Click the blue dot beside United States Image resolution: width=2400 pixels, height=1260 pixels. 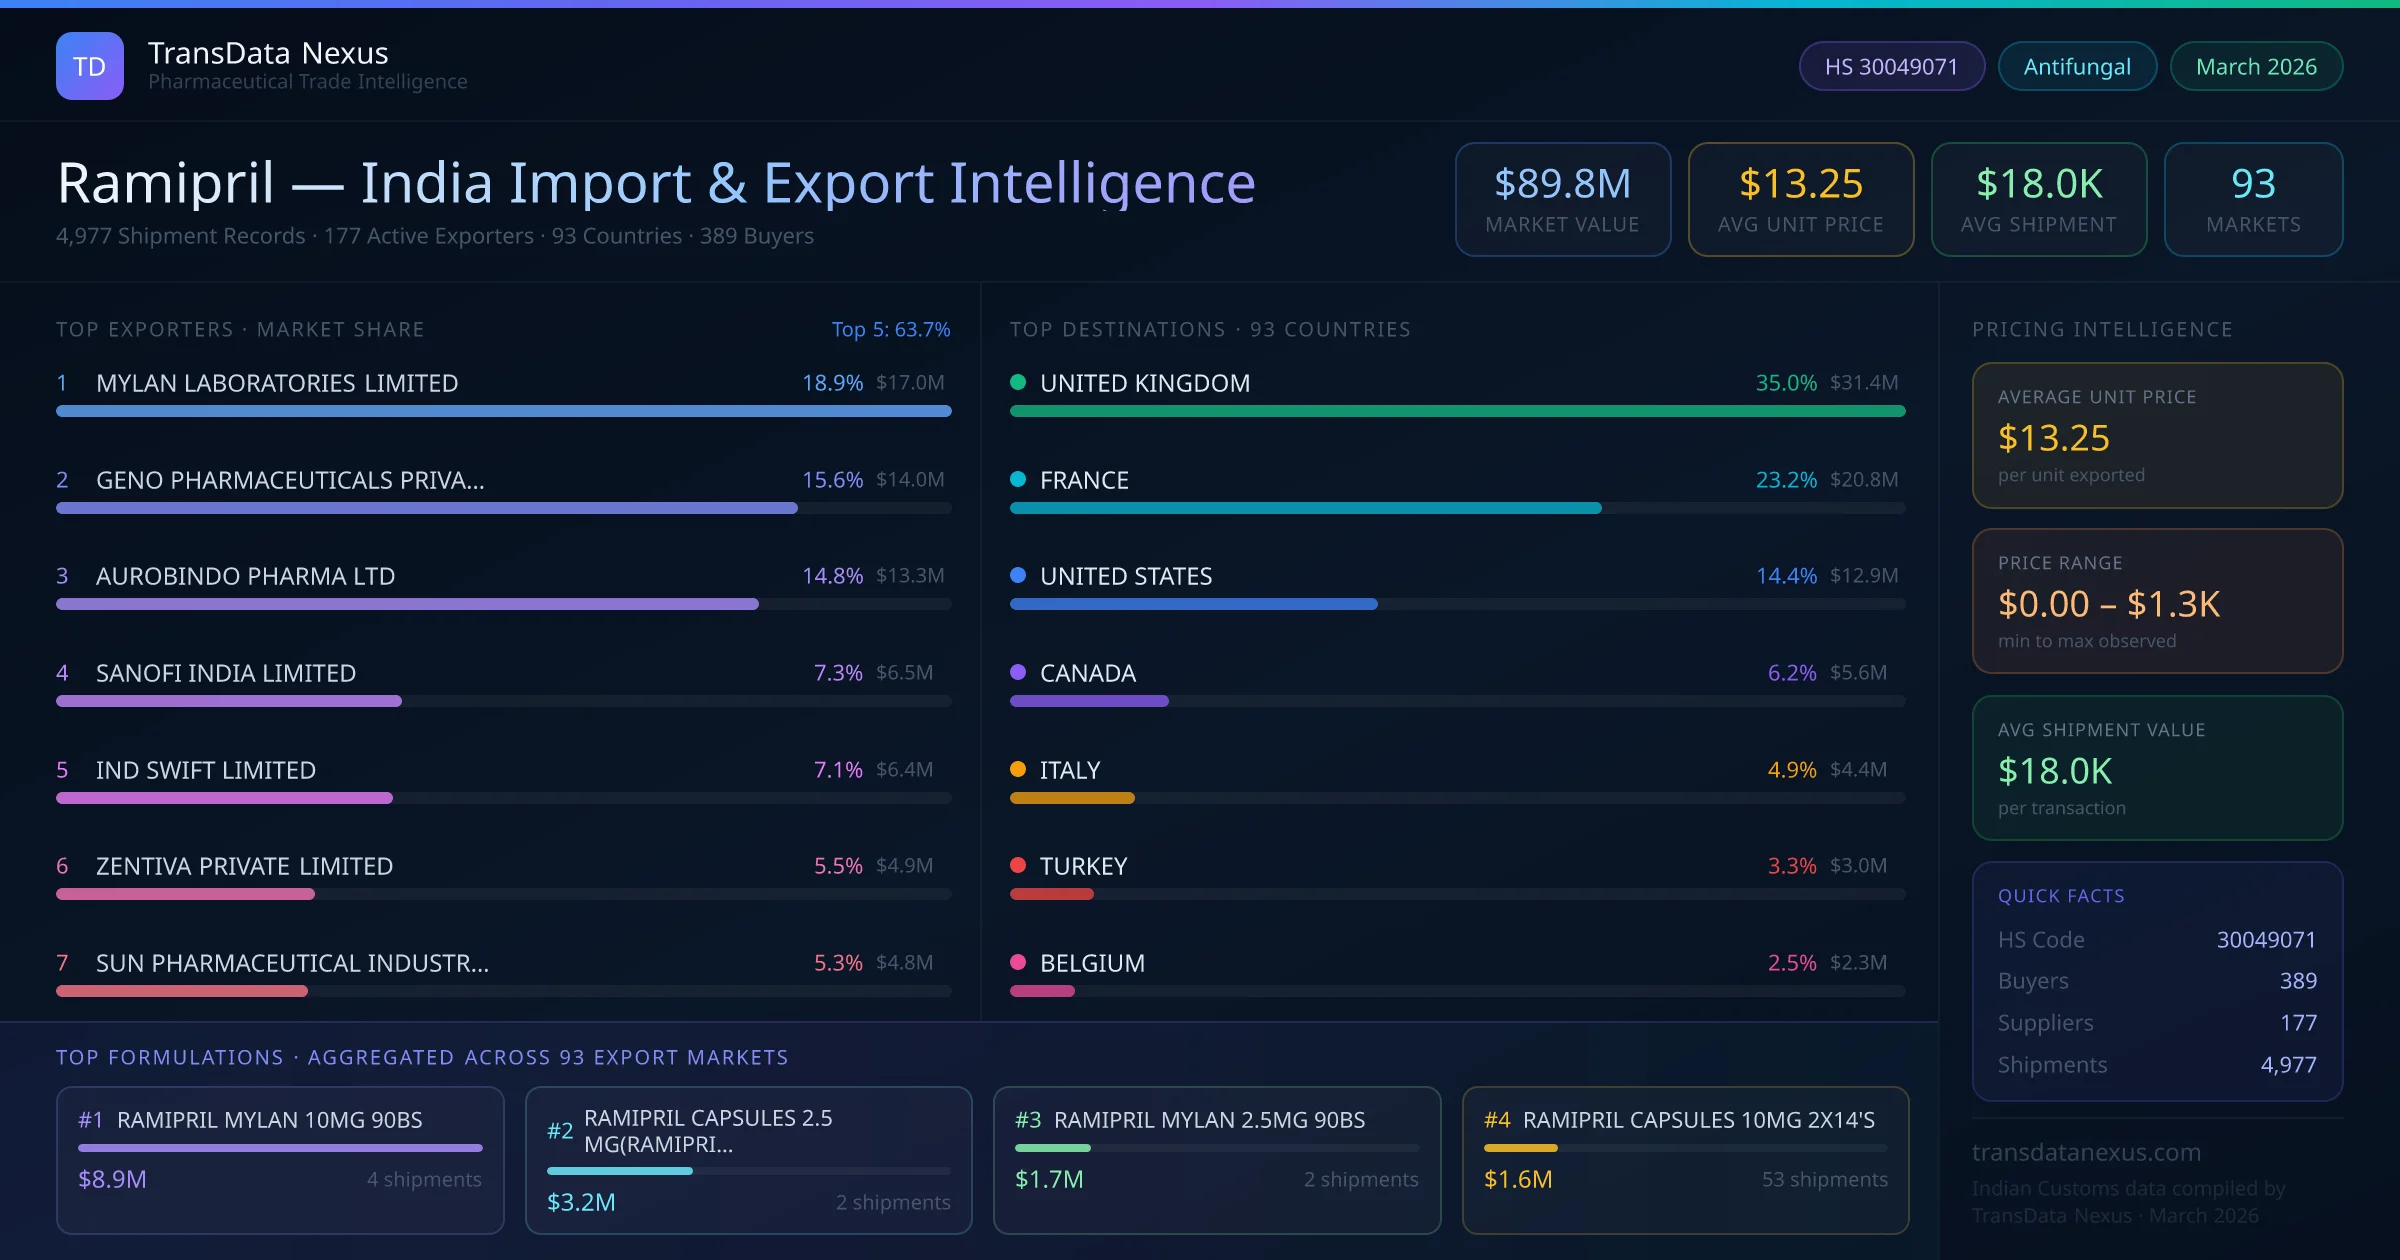pos(1018,575)
